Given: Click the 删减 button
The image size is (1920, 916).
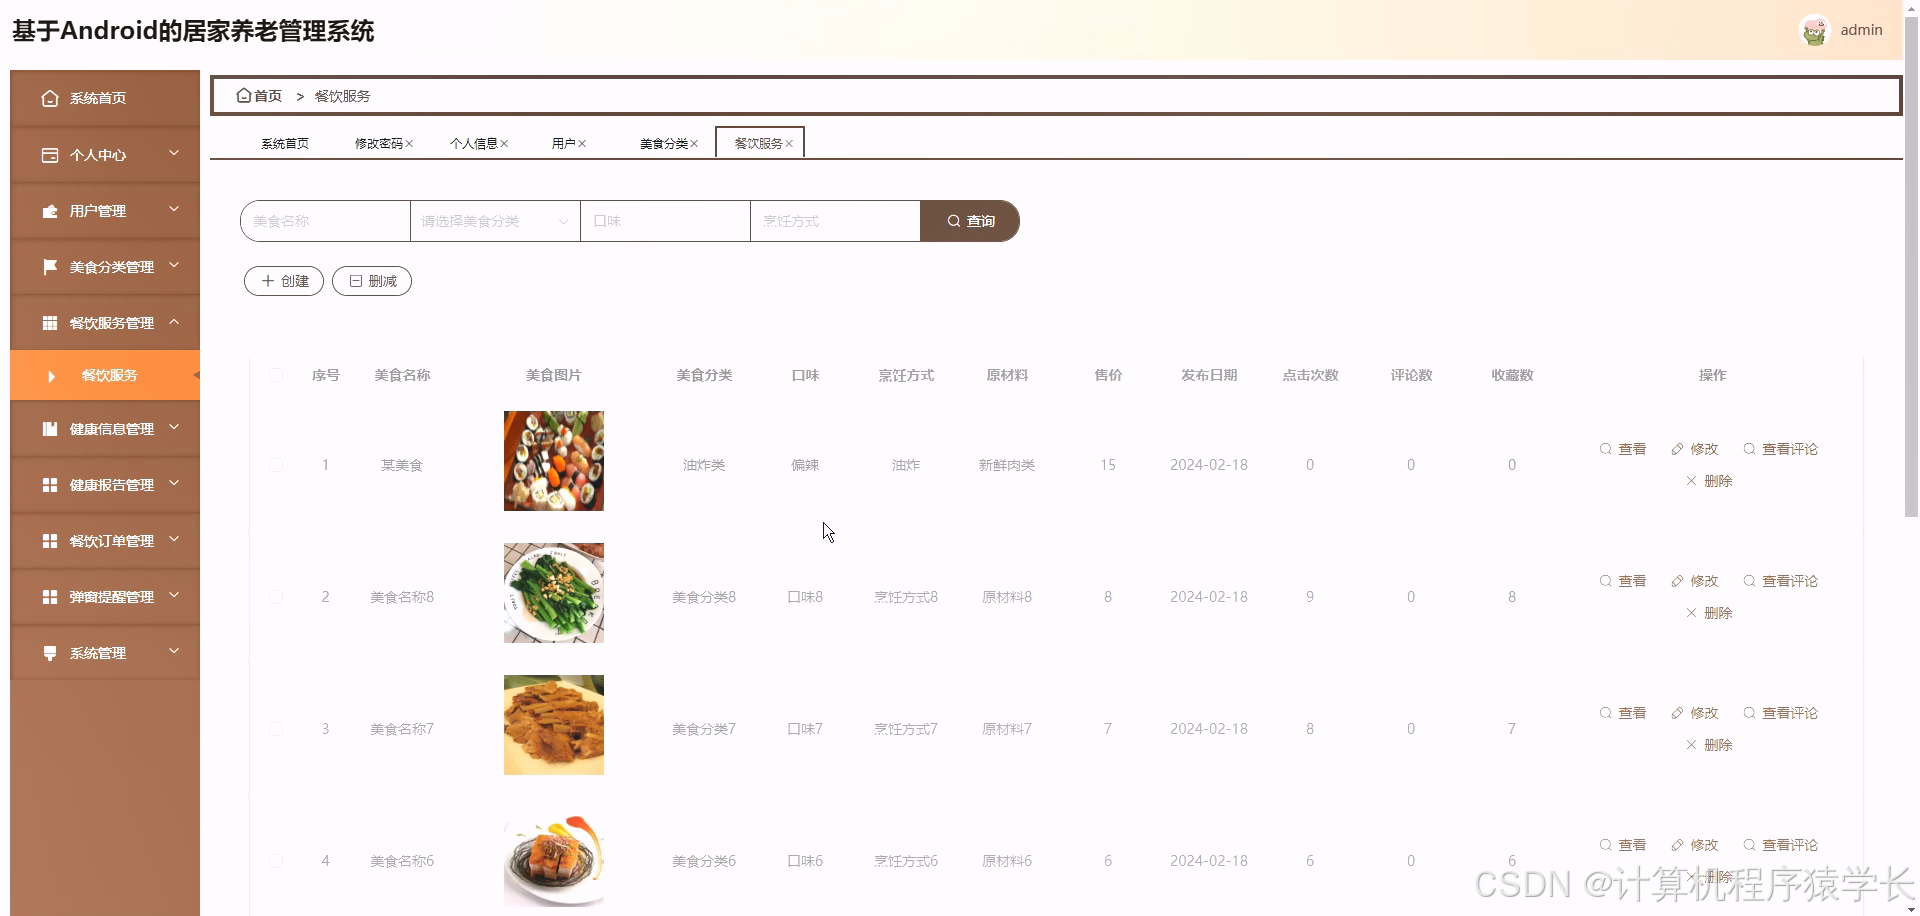Looking at the screenshot, I should pos(372,281).
